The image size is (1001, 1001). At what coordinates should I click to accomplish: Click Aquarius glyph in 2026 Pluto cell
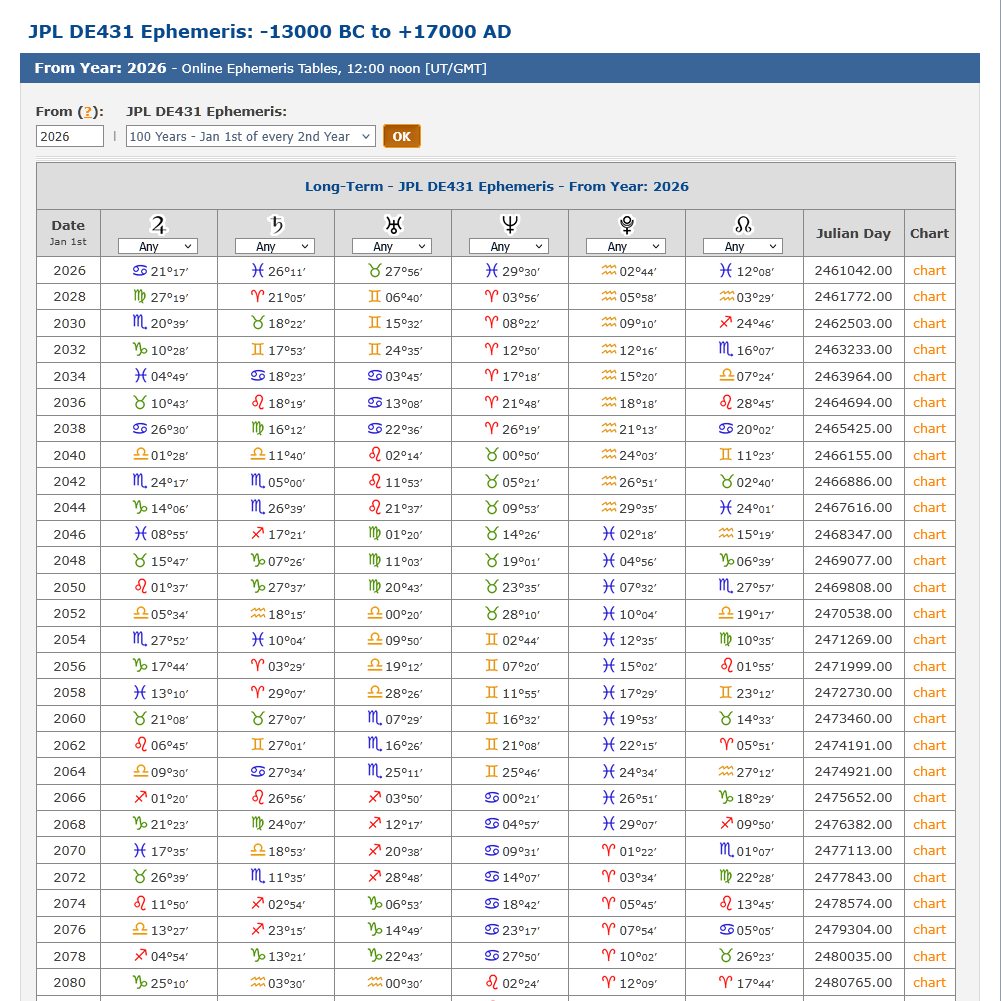(608, 271)
